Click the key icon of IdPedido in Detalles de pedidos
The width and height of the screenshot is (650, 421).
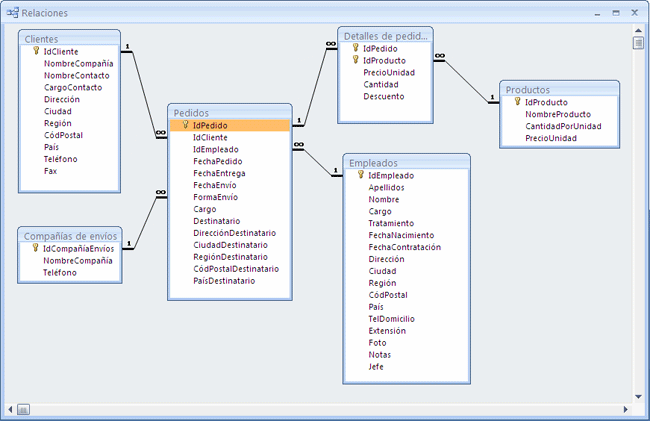point(357,48)
